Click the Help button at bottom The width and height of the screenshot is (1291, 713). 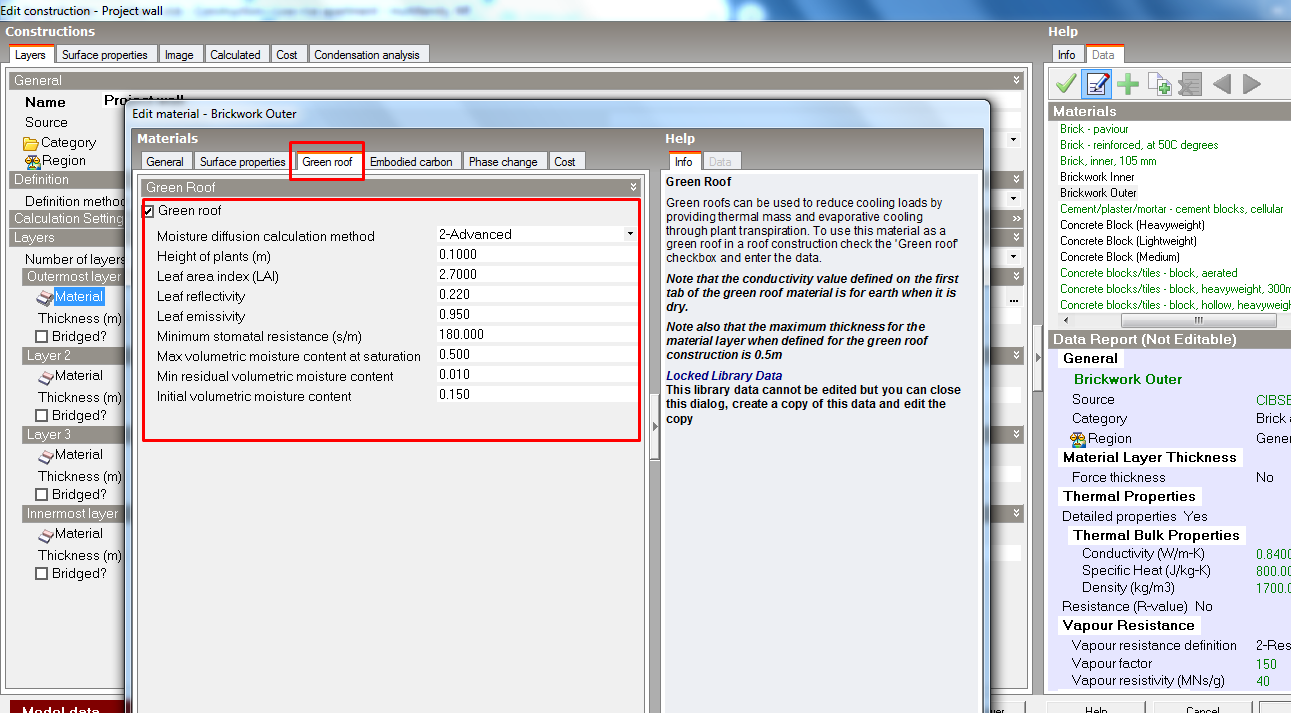coord(1096,708)
